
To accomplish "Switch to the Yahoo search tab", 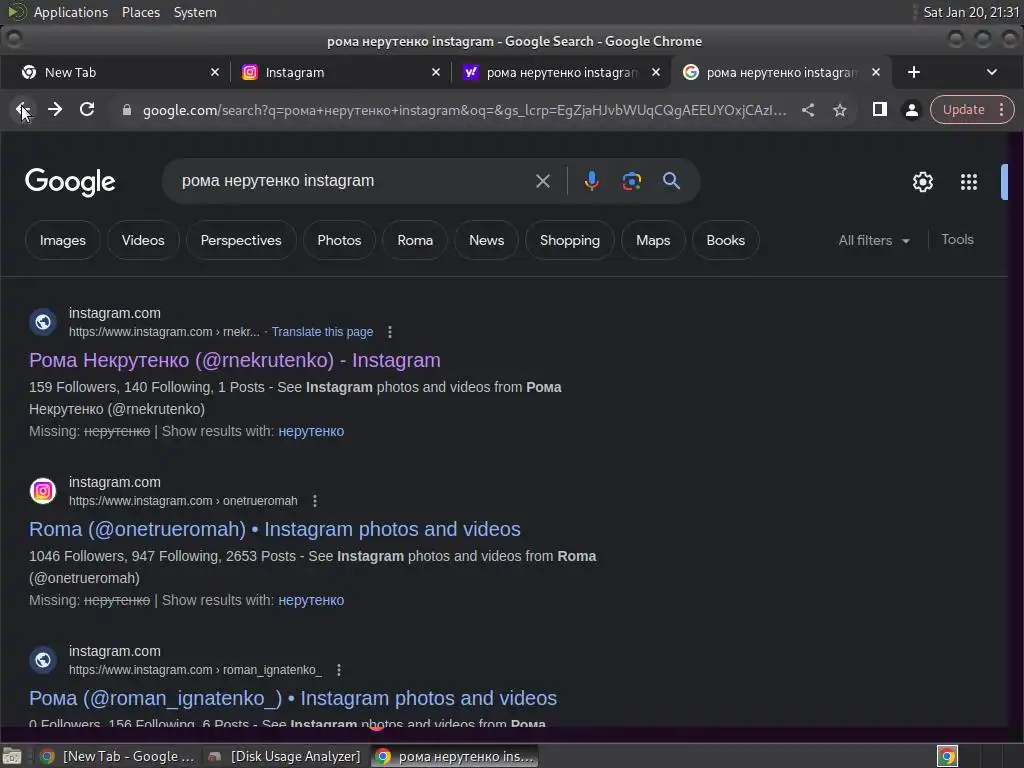I will tap(562, 72).
